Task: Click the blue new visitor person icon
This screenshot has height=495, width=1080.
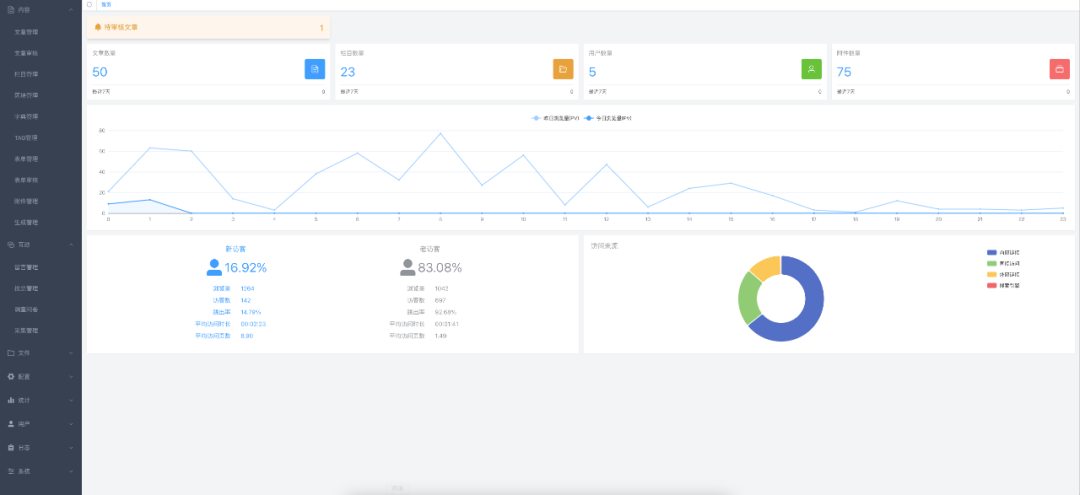Action: tap(214, 267)
